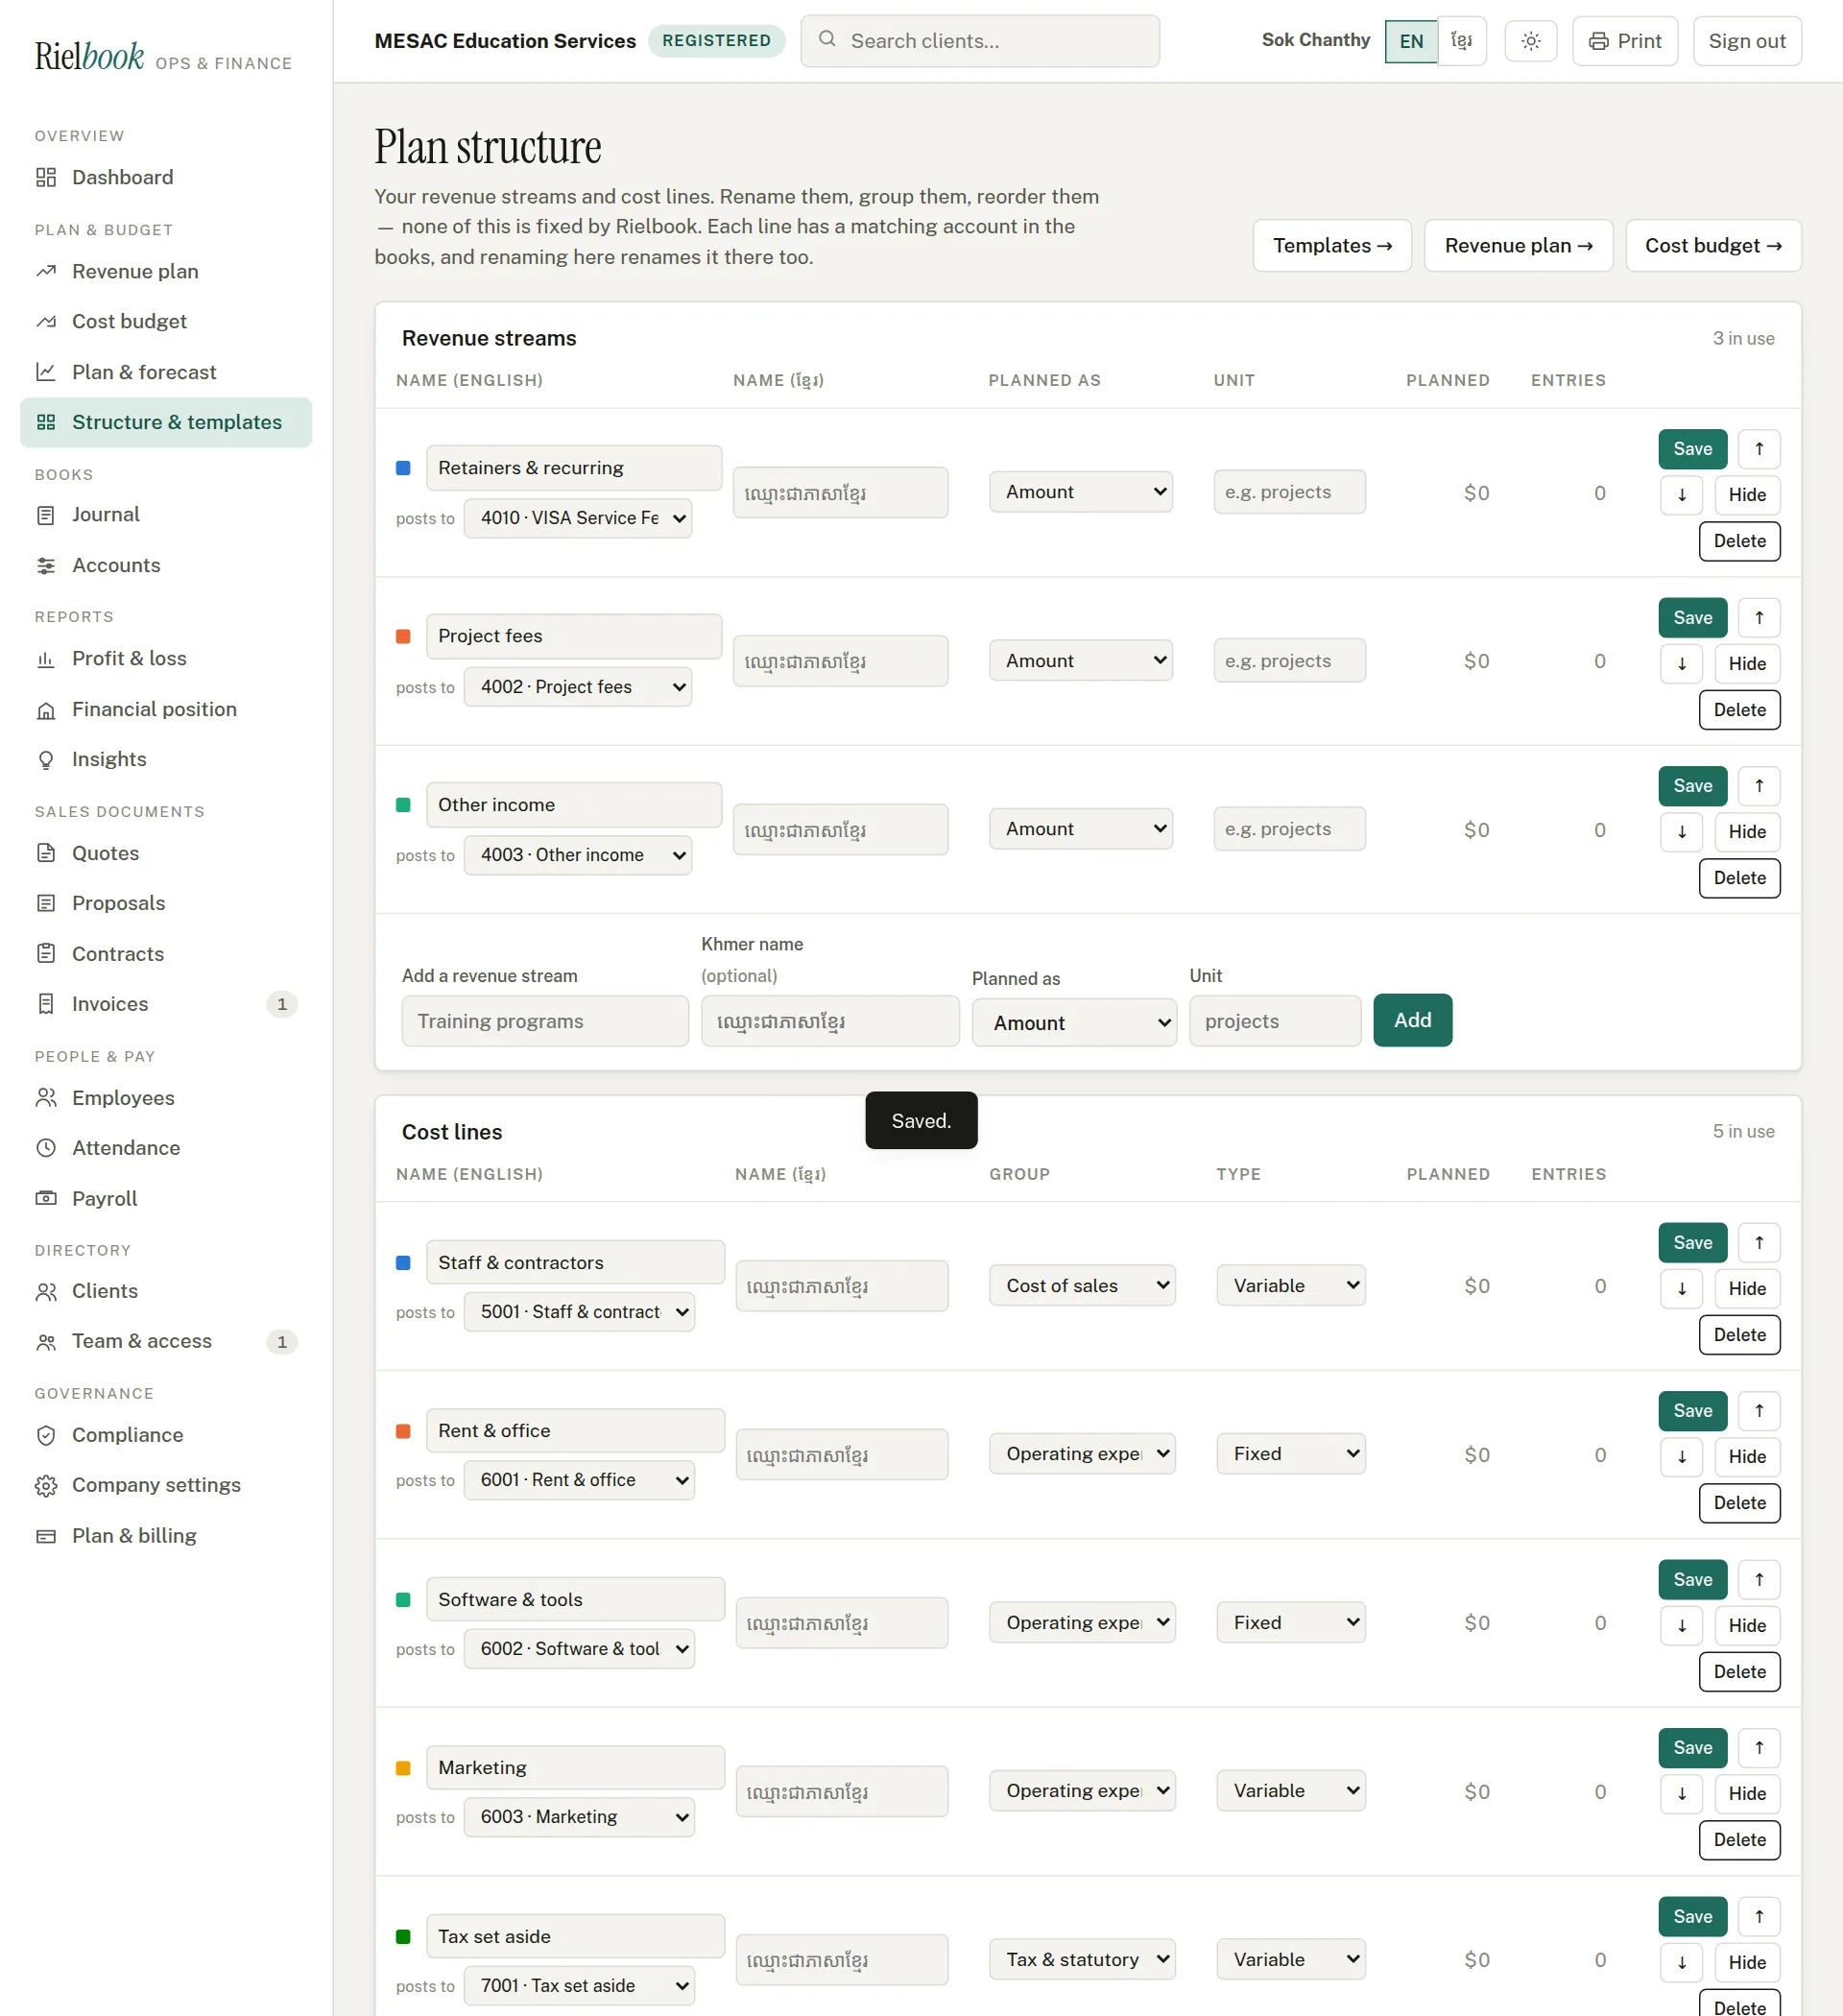1843x2016 pixels.
Task: Click the search magnifier icon
Action: [x=827, y=39]
